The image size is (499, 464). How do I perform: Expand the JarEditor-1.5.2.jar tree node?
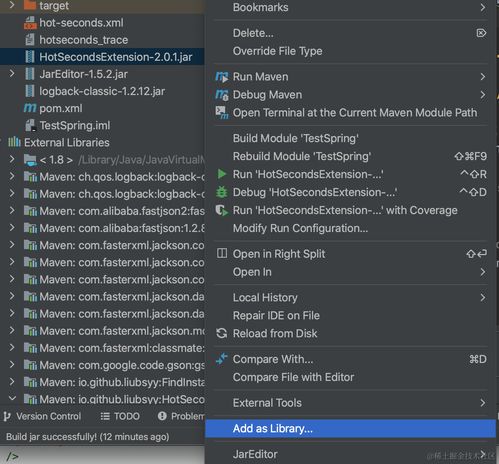12,74
